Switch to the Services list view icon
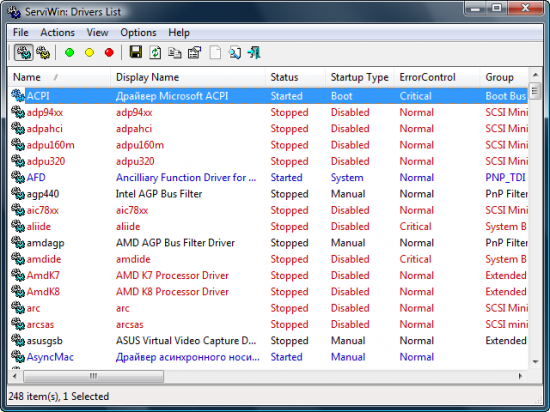Screen dimensions: 550x412 [x=43, y=53]
